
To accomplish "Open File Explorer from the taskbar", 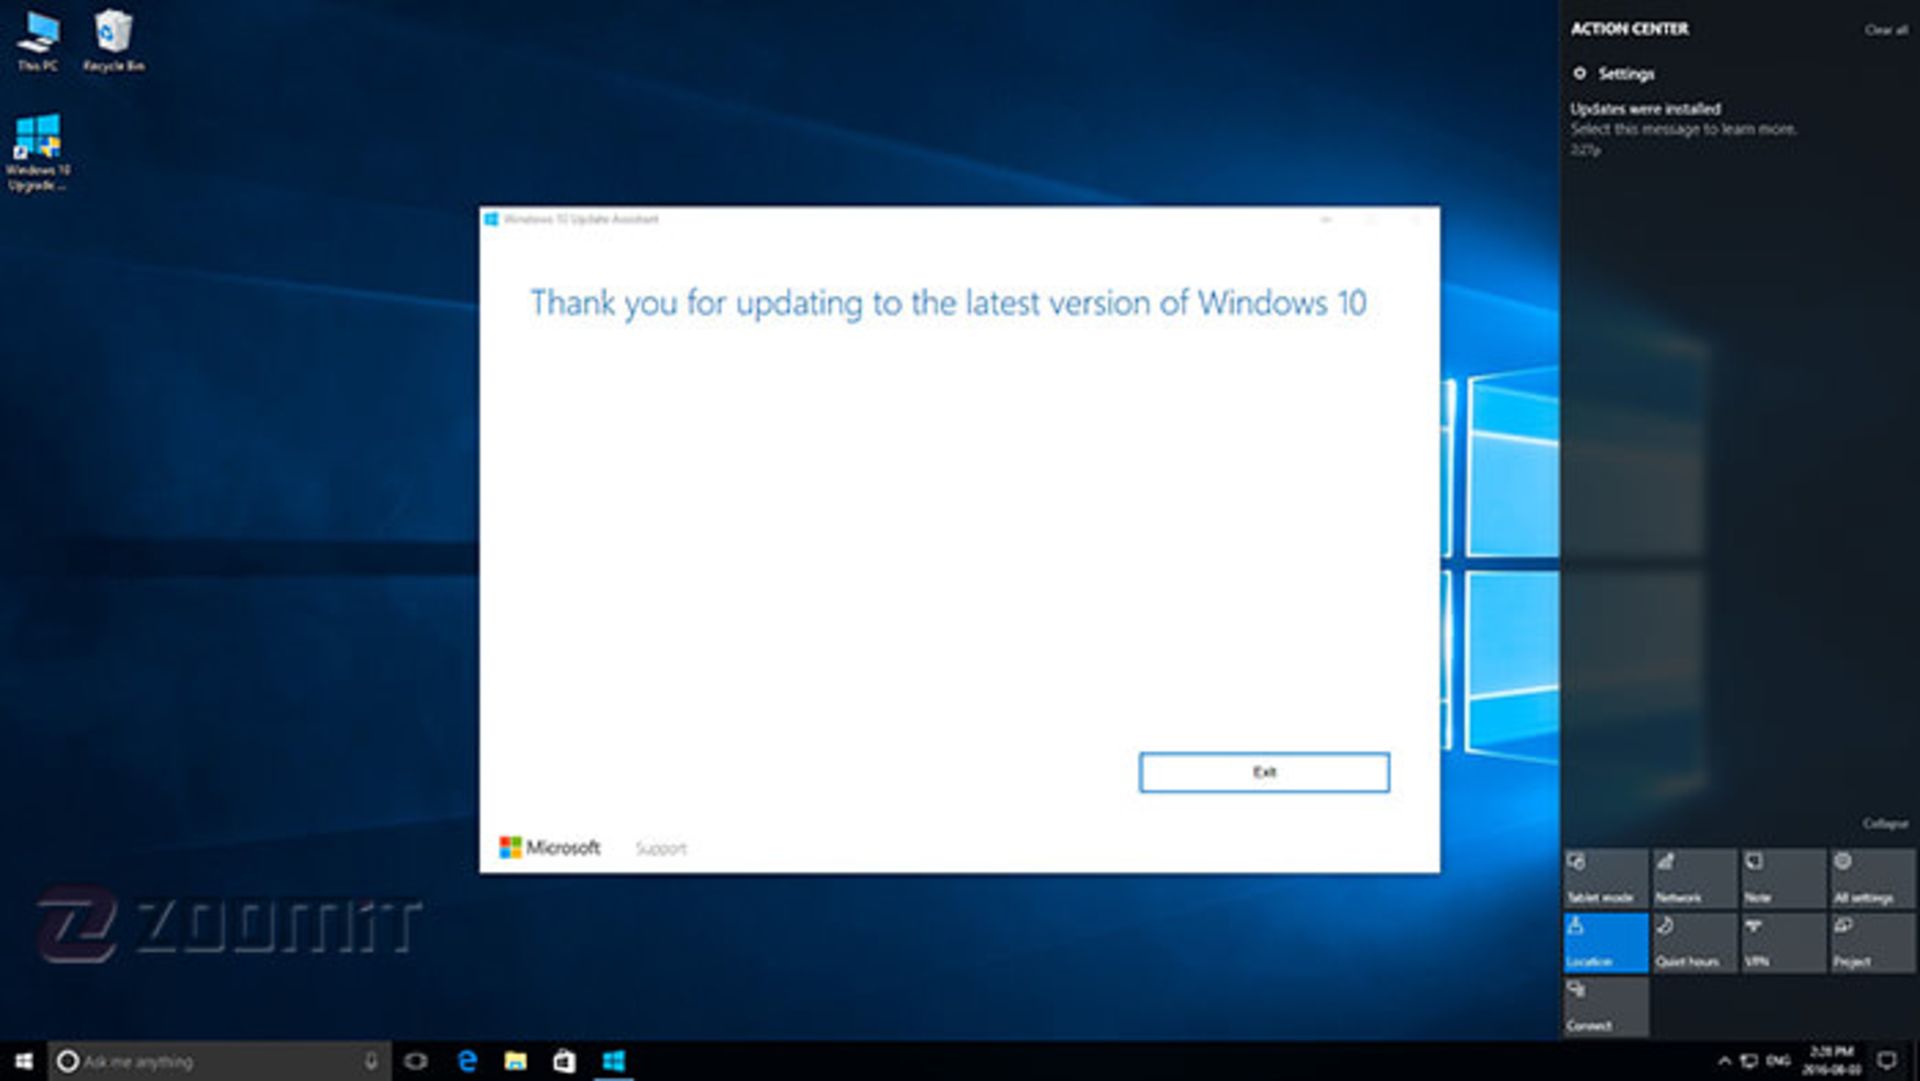I will 515,1061.
